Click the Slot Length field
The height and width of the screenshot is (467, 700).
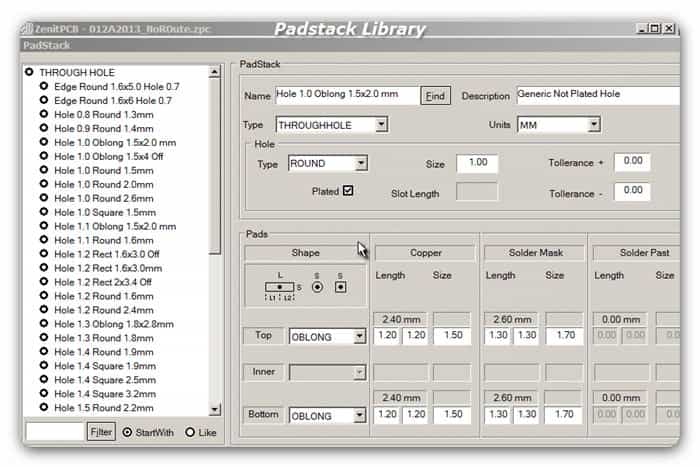pos(477,192)
